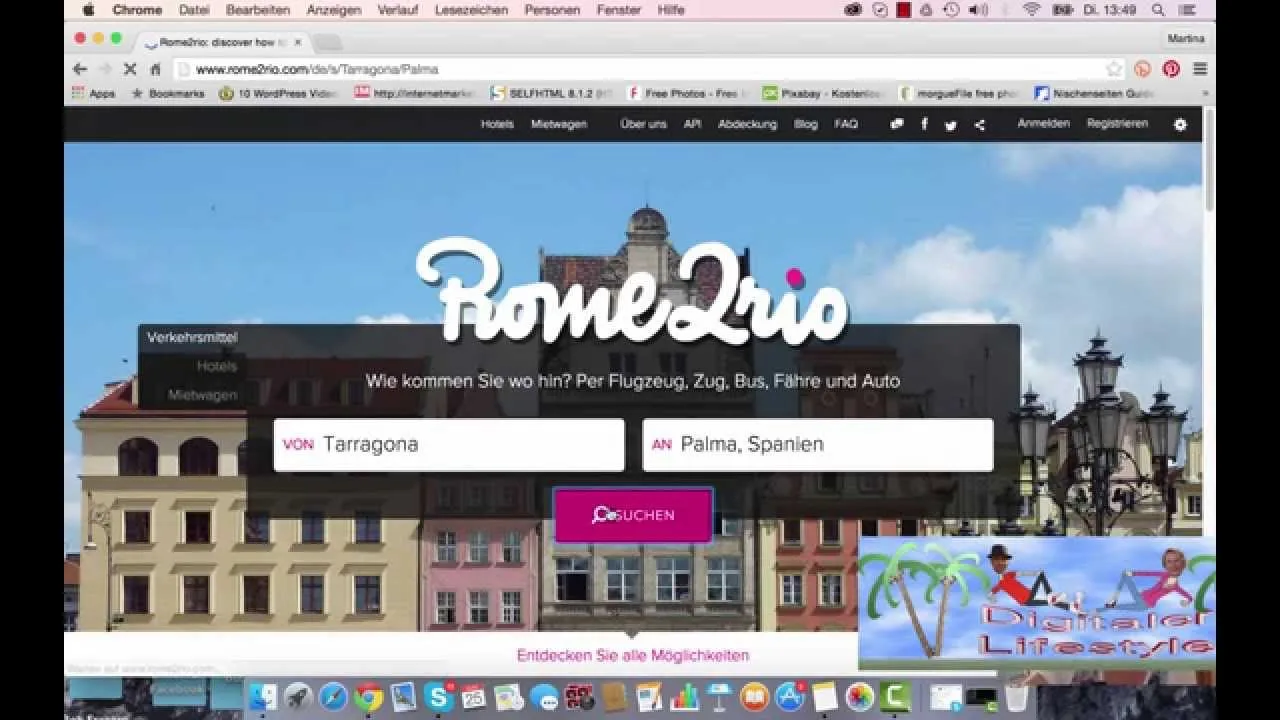Open the Apps bookmarks shortcut
This screenshot has height=720, width=1280.
click(x=93, y=93)
